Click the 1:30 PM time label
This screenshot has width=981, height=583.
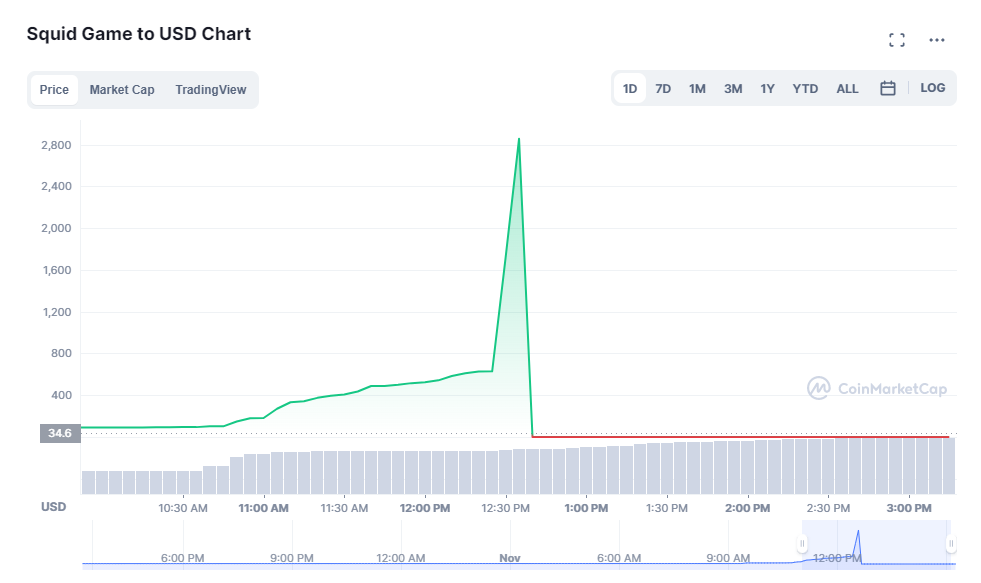click(667, 508)
